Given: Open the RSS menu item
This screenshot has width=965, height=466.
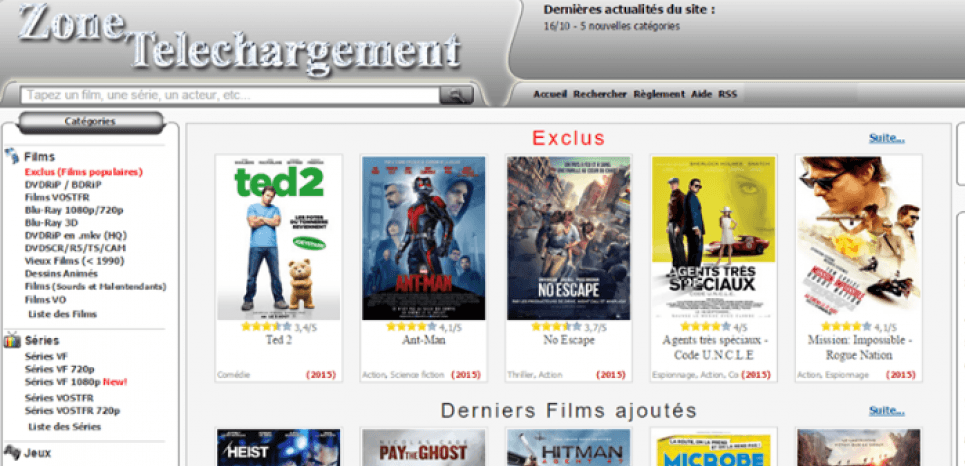Looking at the screenshot, I should 727,94.
